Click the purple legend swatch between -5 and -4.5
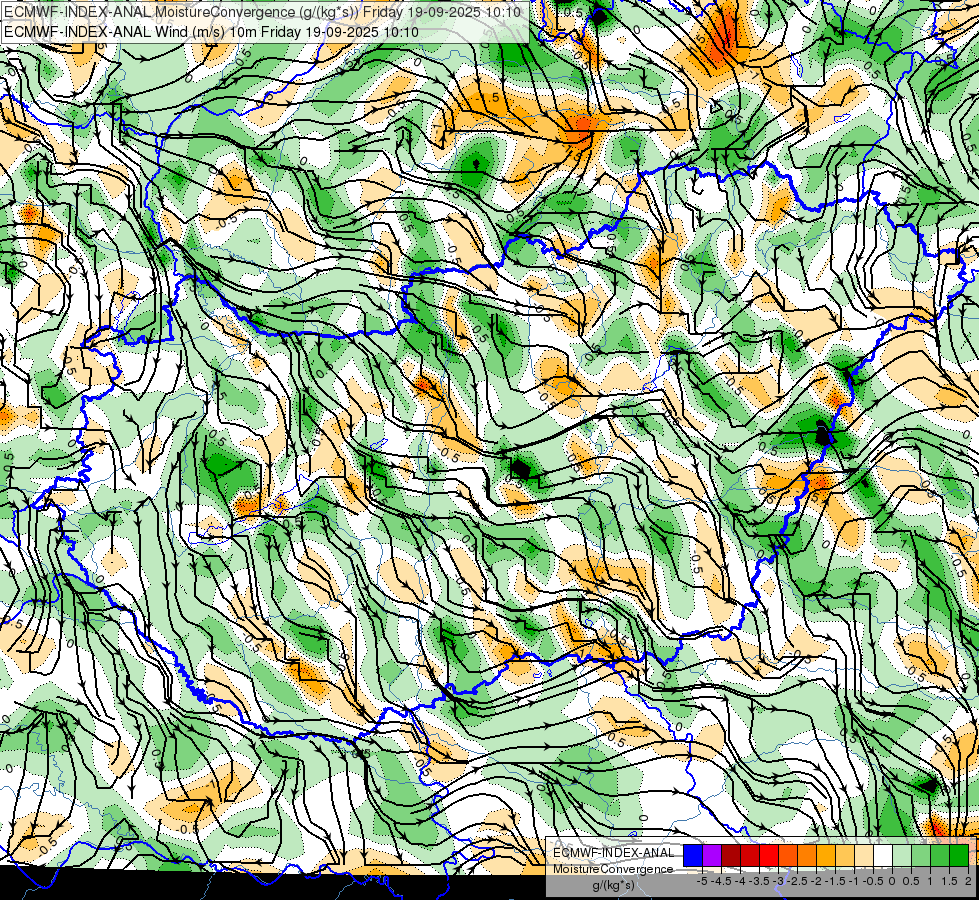Image resolution: width=979 pixels, height=900 pixels. point(712,855)
